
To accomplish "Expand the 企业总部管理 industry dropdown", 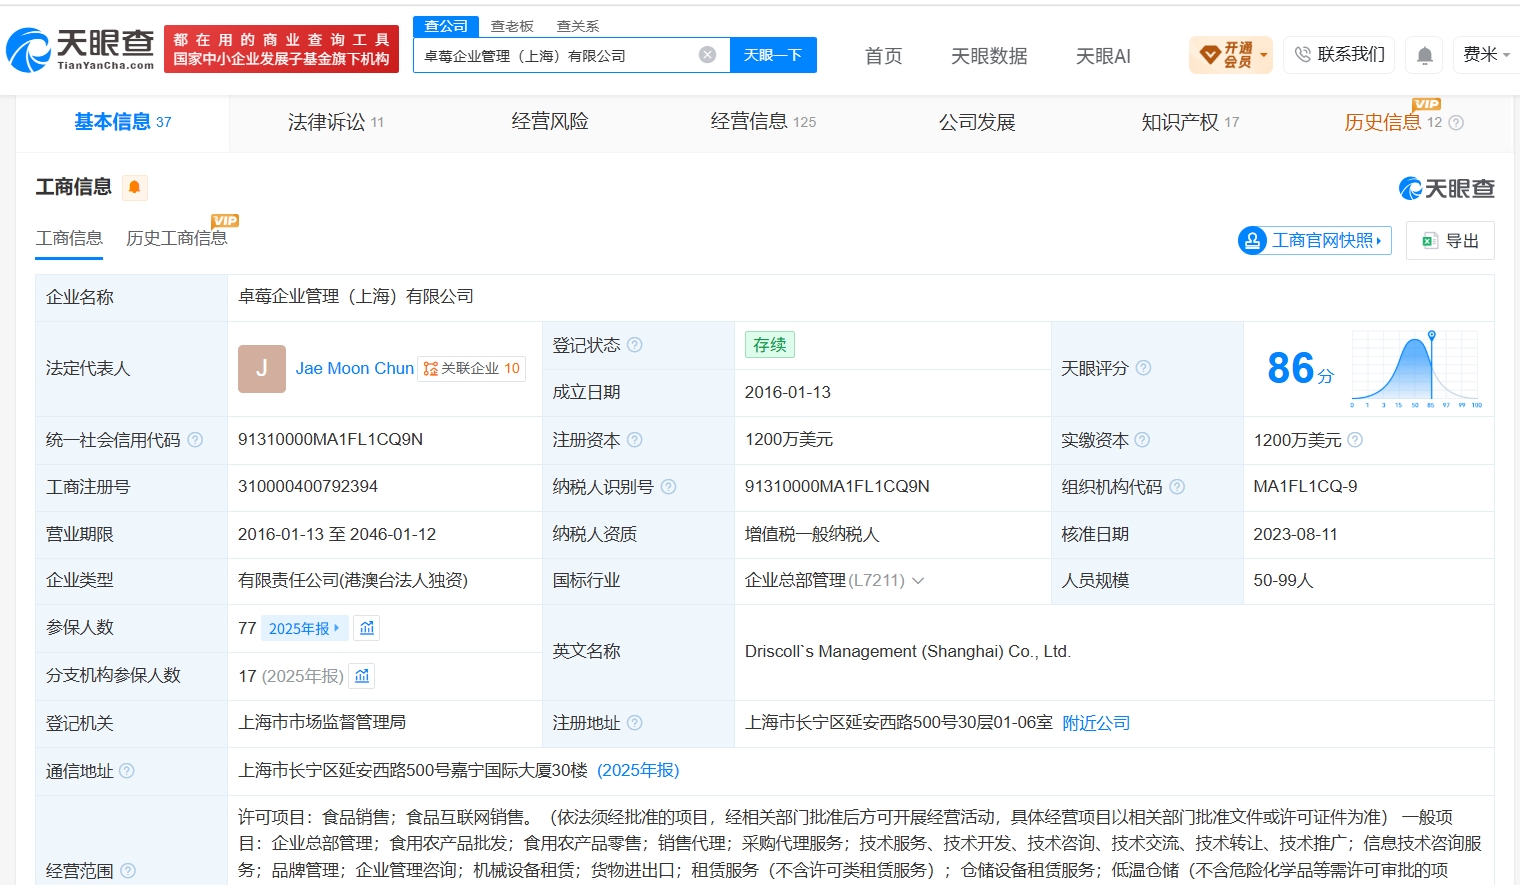I will click(x=918, y=580).
